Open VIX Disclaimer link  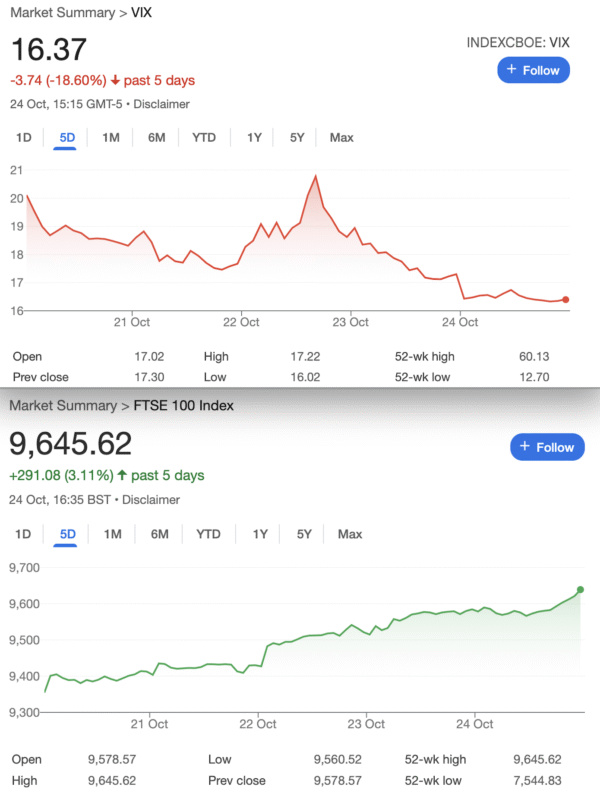163,104
